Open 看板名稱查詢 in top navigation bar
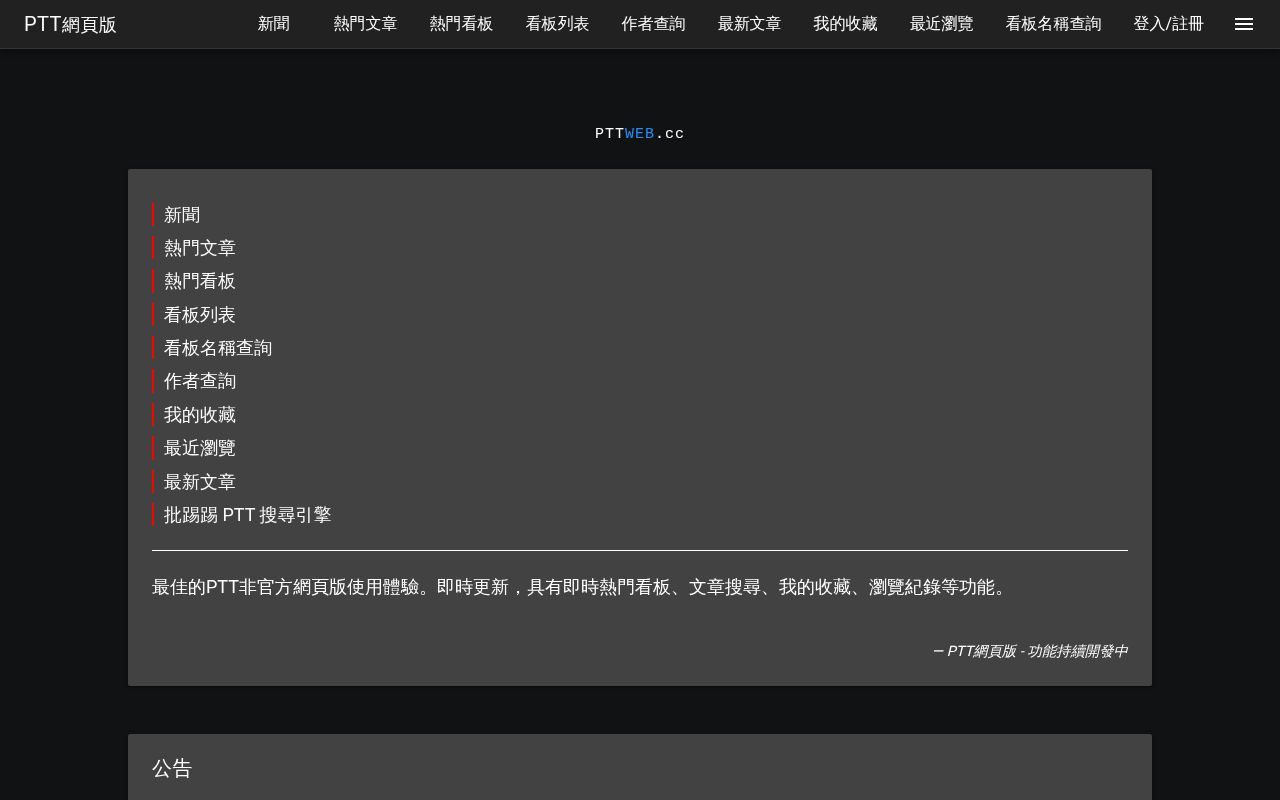Screen dimensions: 1280x800 tap(1053, 24)
